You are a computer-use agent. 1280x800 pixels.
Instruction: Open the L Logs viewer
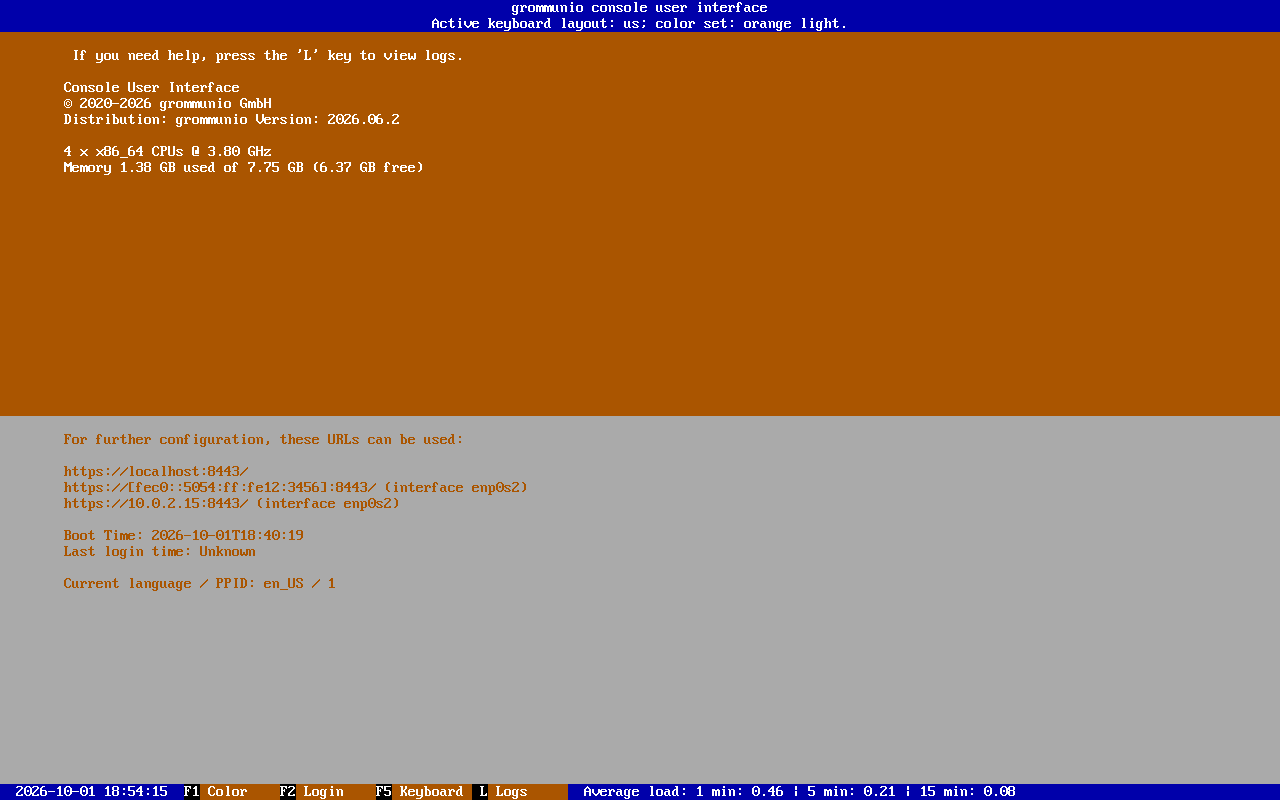pyautogui.click(x=504, y=792)
